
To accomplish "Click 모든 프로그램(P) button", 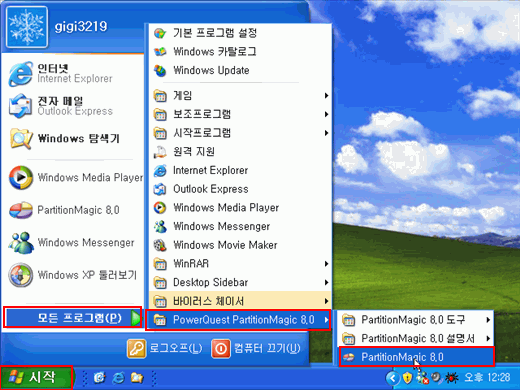I will pos(73,318).
